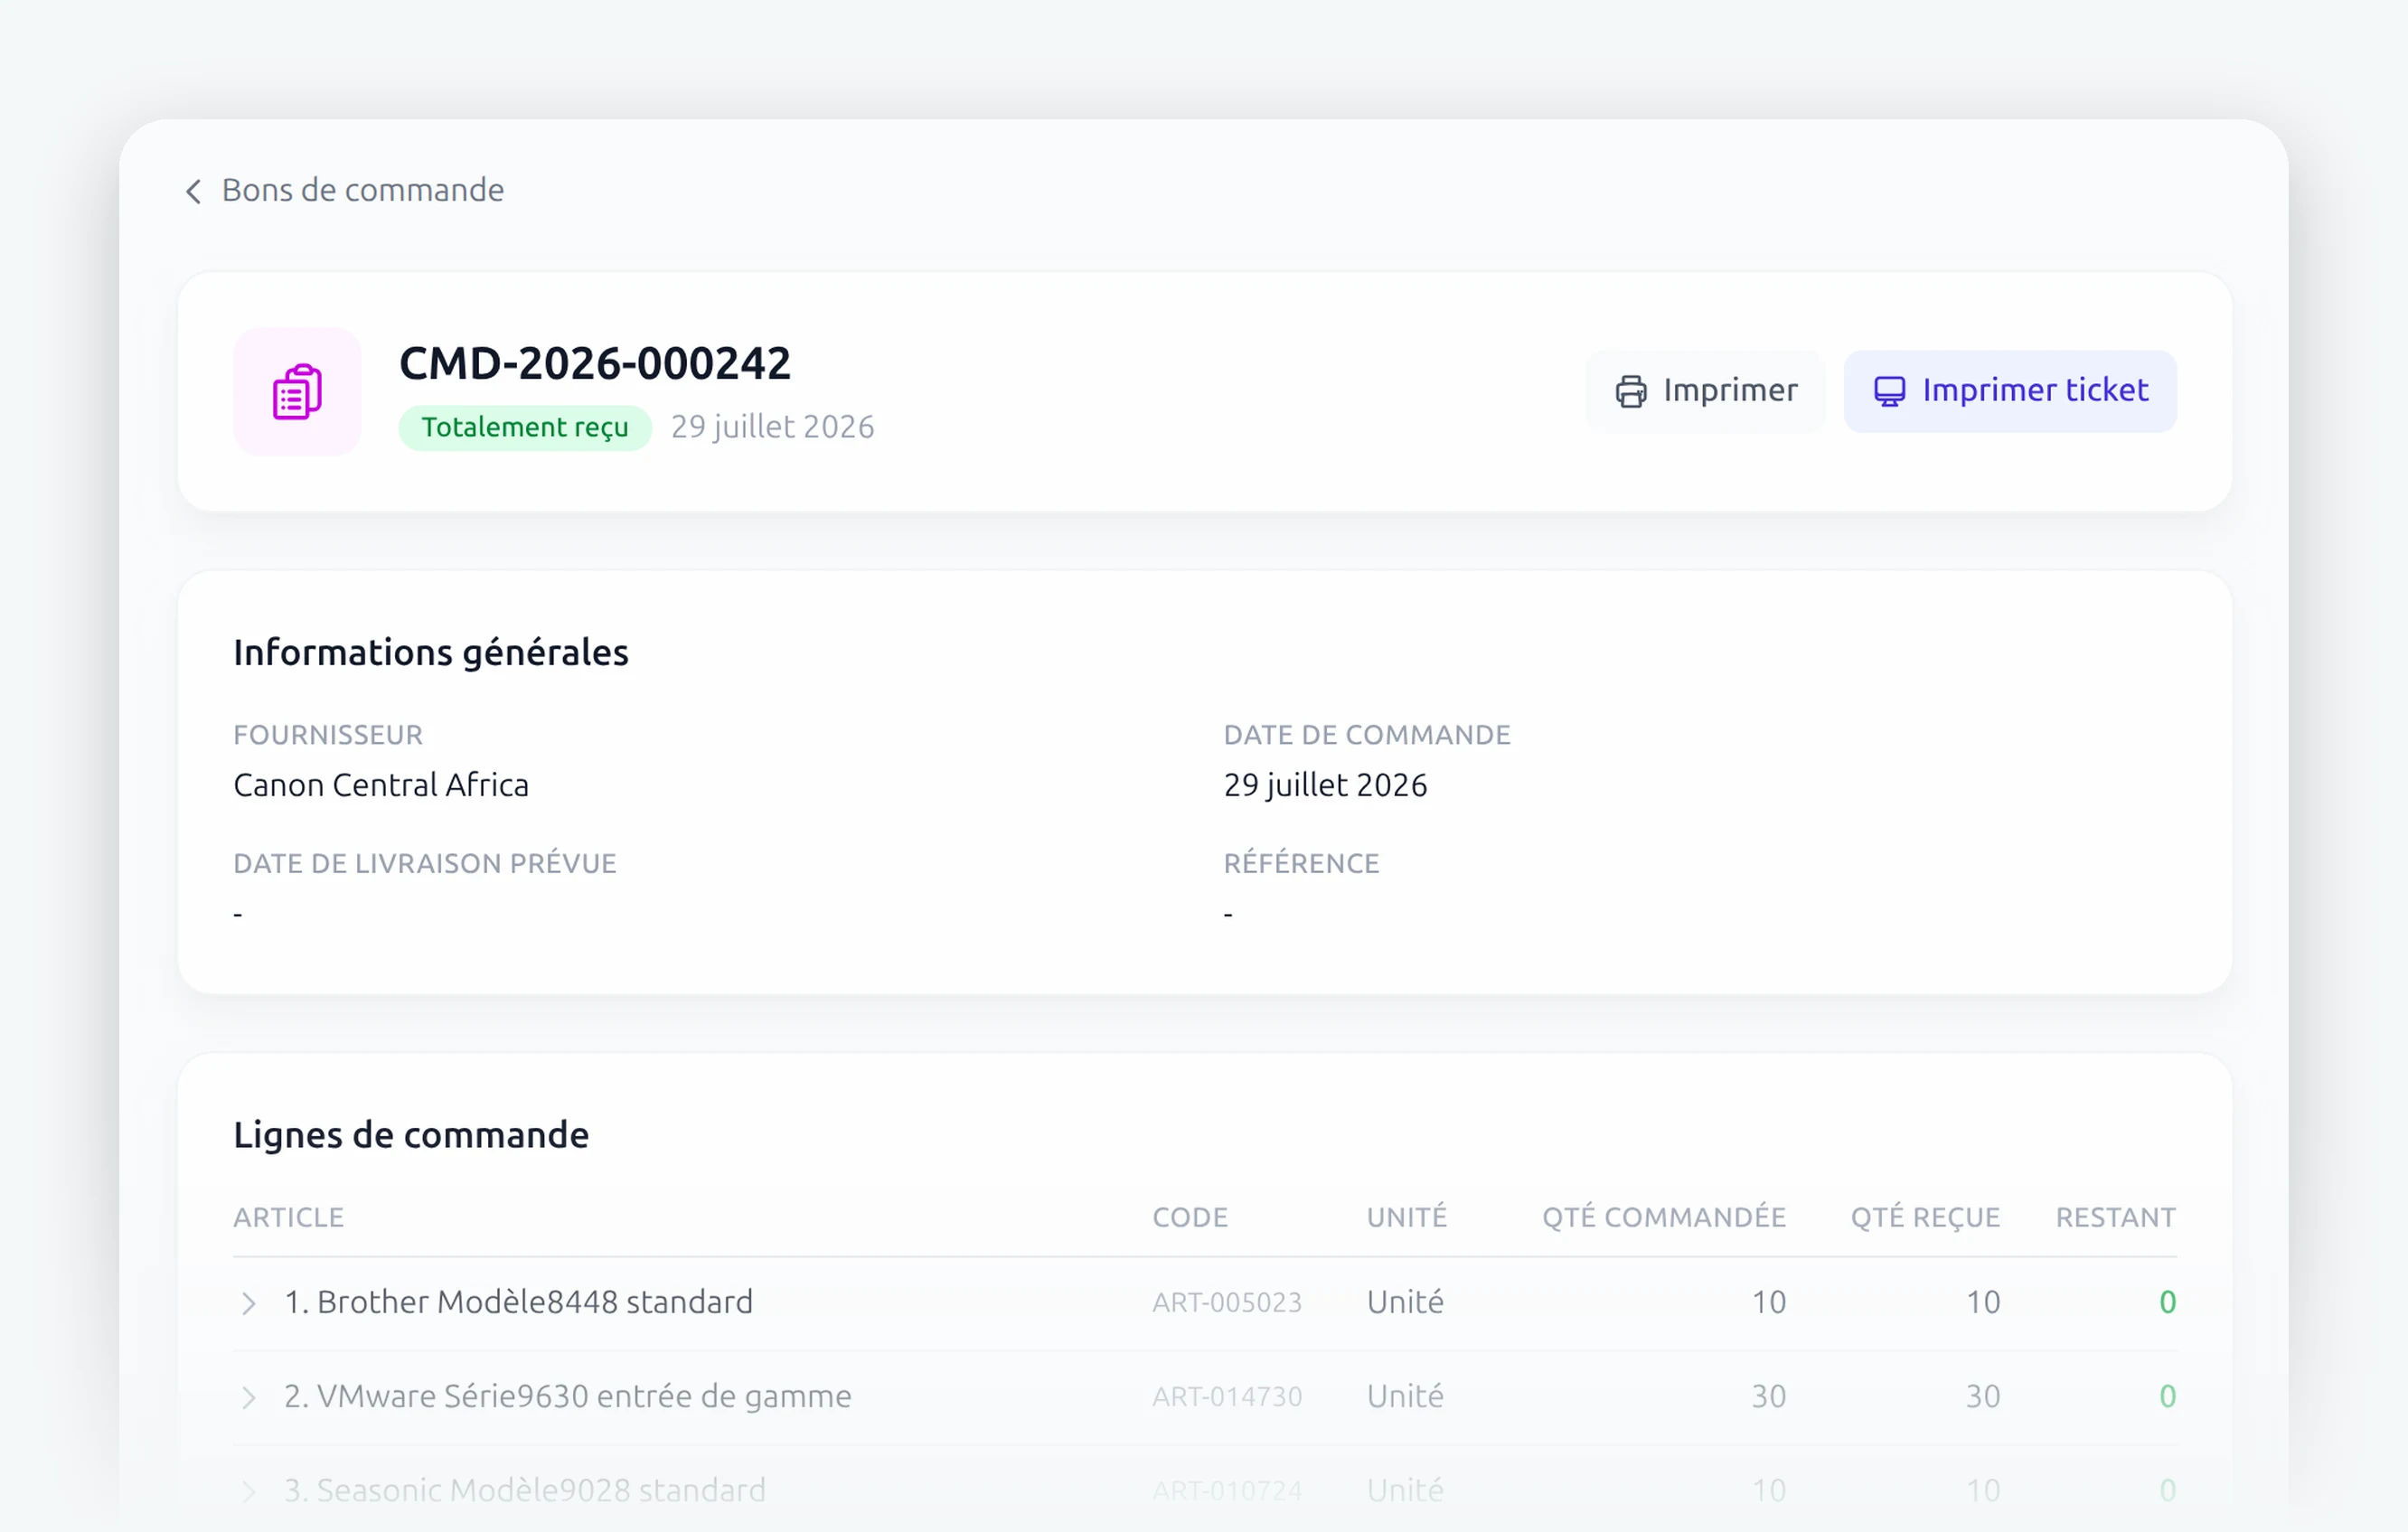
Task: Click the ARTICLE column header
Action: (x=289, y=1217)
